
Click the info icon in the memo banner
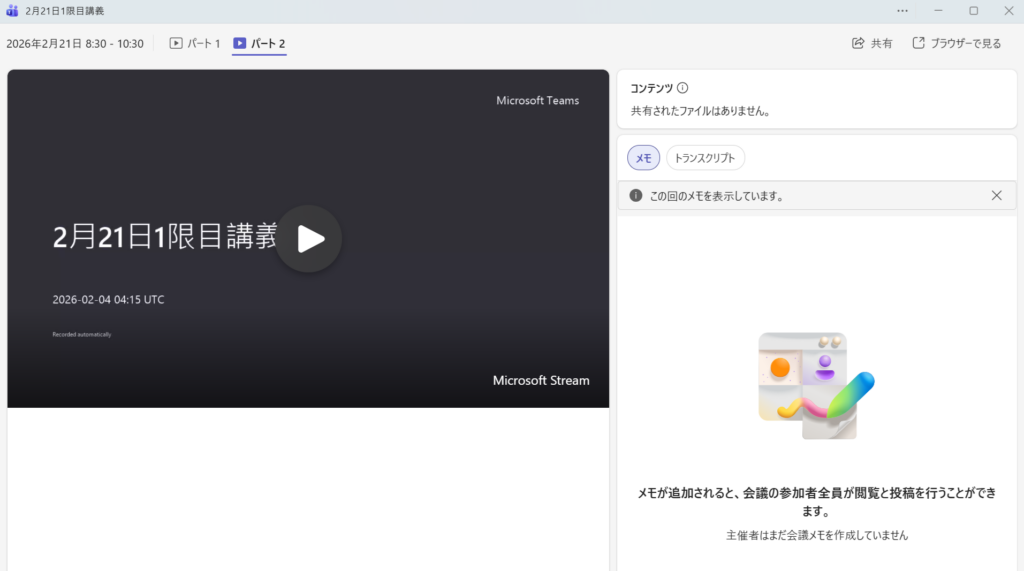[636, 196]
